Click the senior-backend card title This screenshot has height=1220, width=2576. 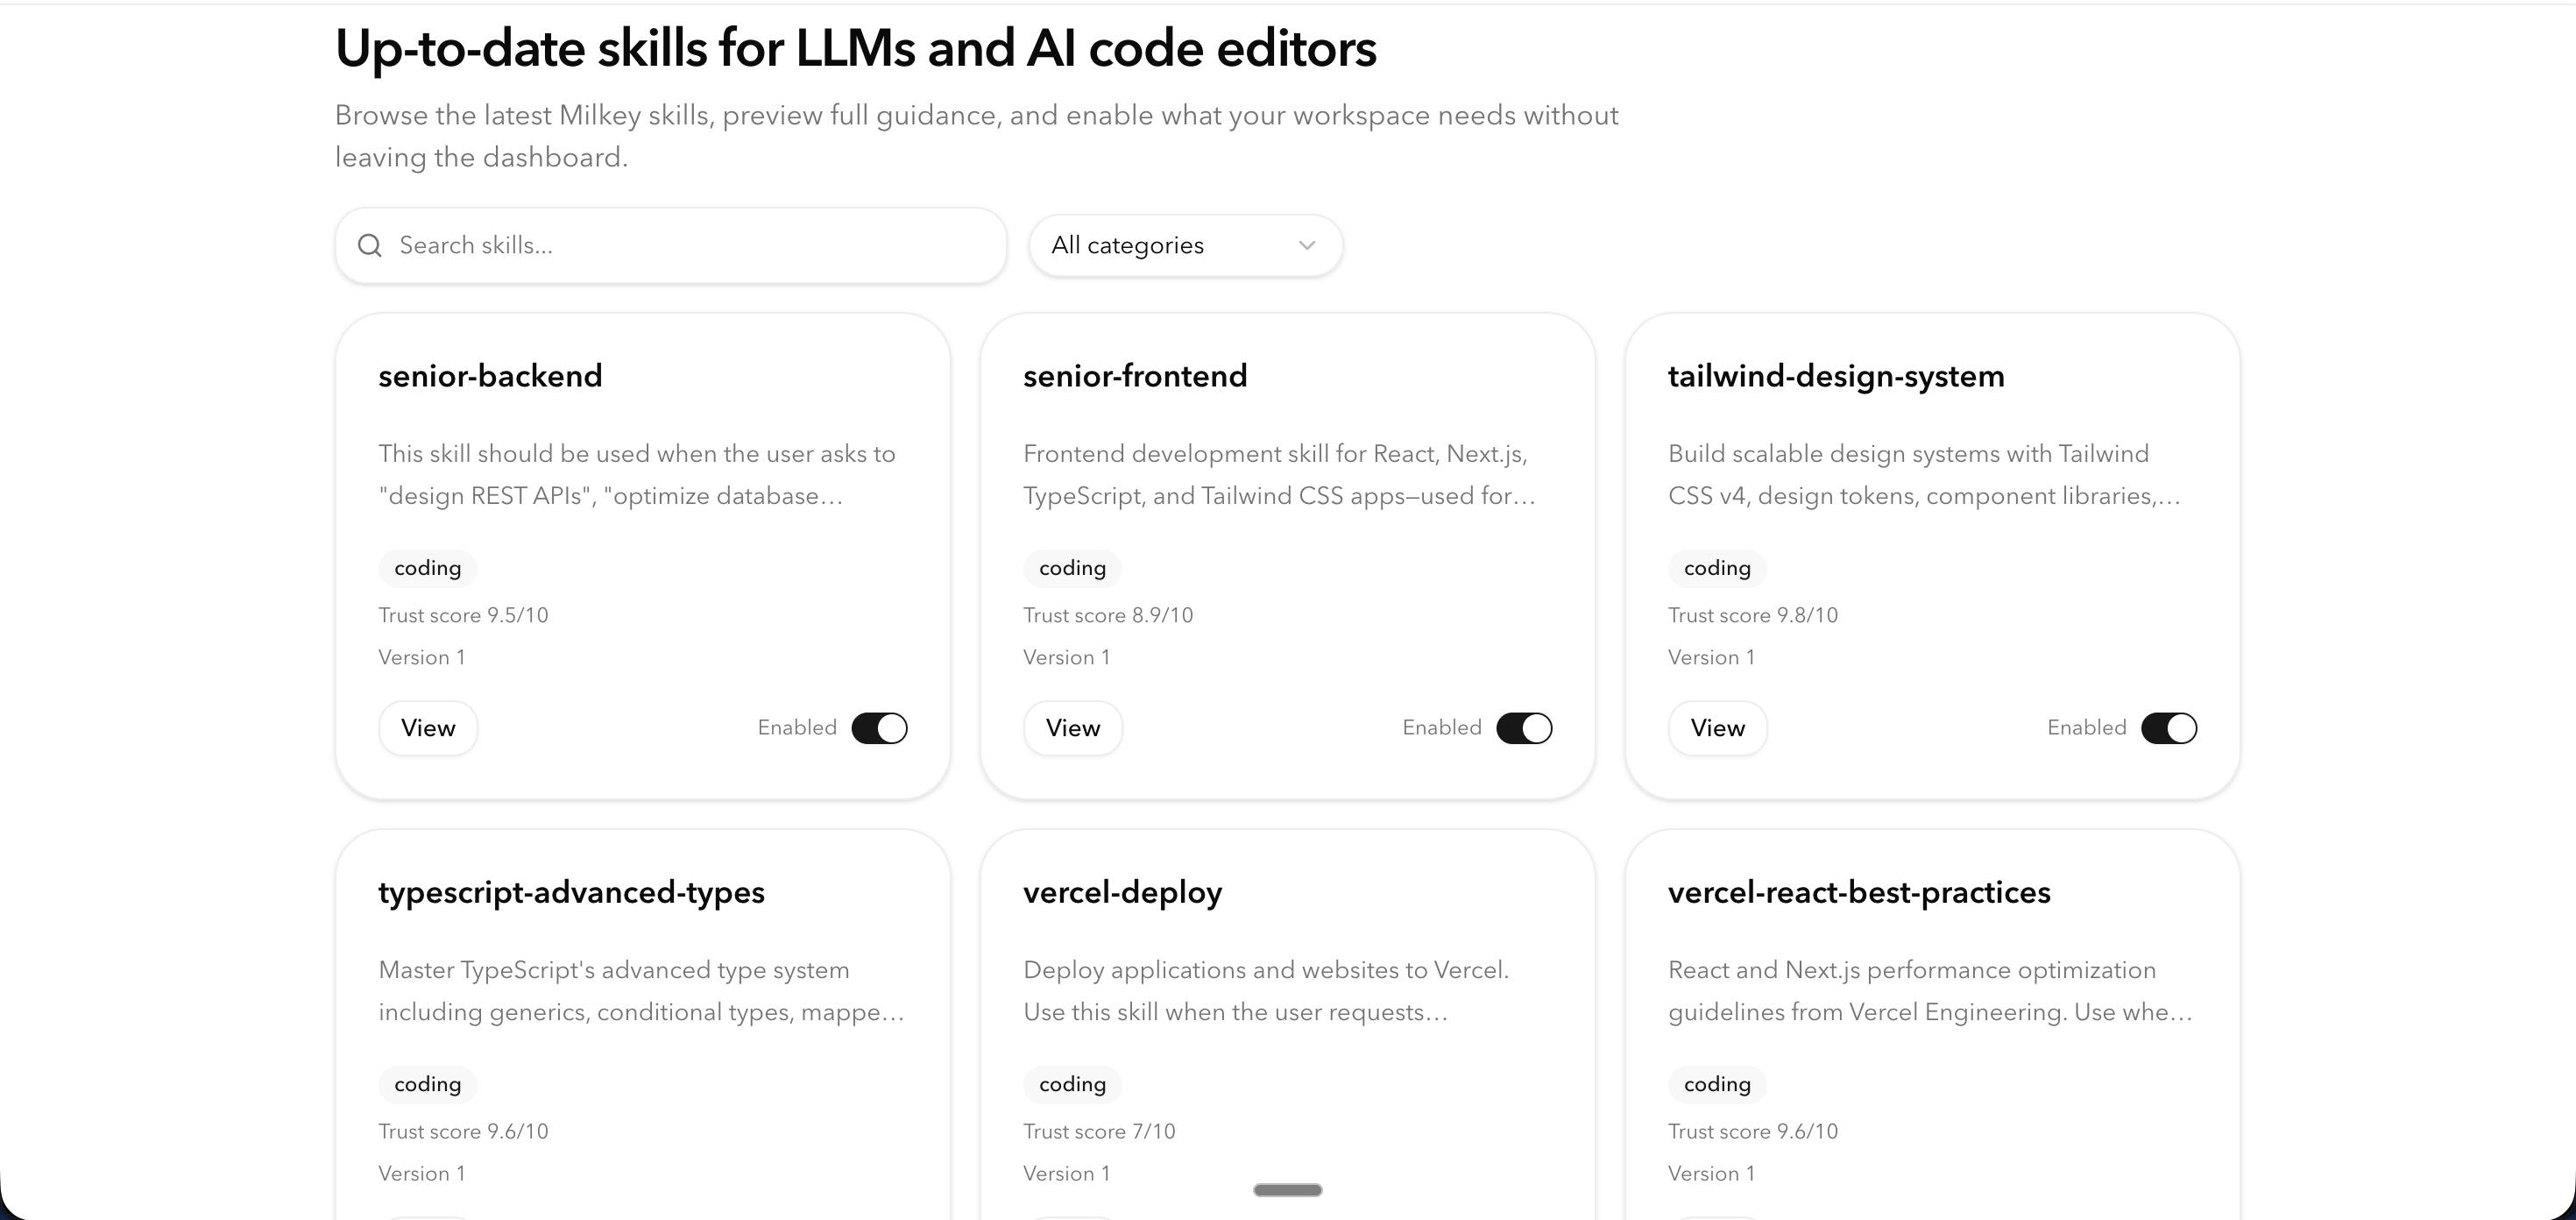(490, 376)
